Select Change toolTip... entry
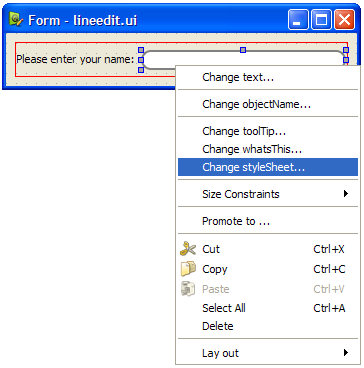This screenshot has height=368, width=364. (268, 131)
